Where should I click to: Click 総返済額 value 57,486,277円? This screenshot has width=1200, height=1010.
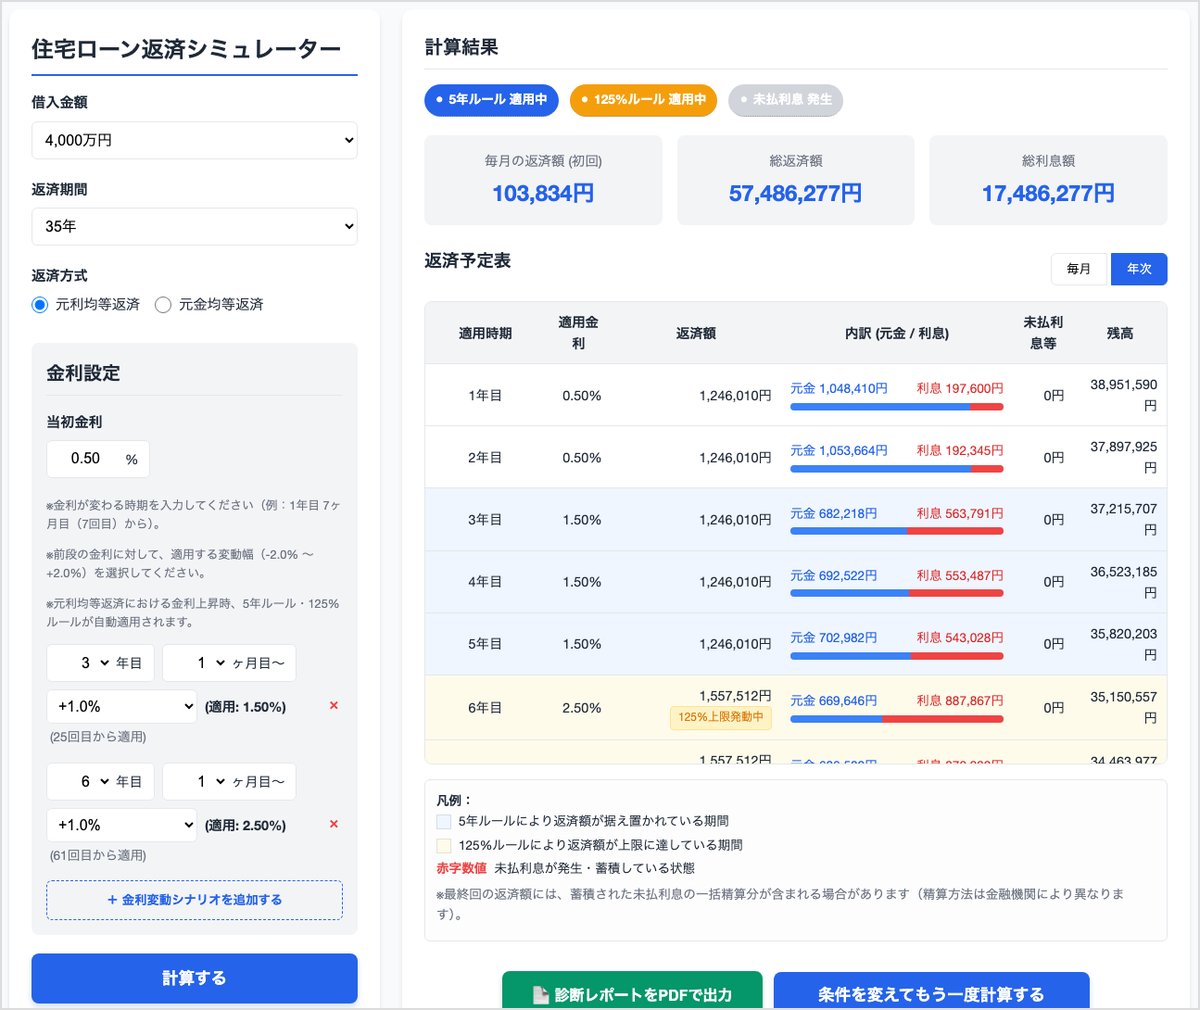coord(796,193)
